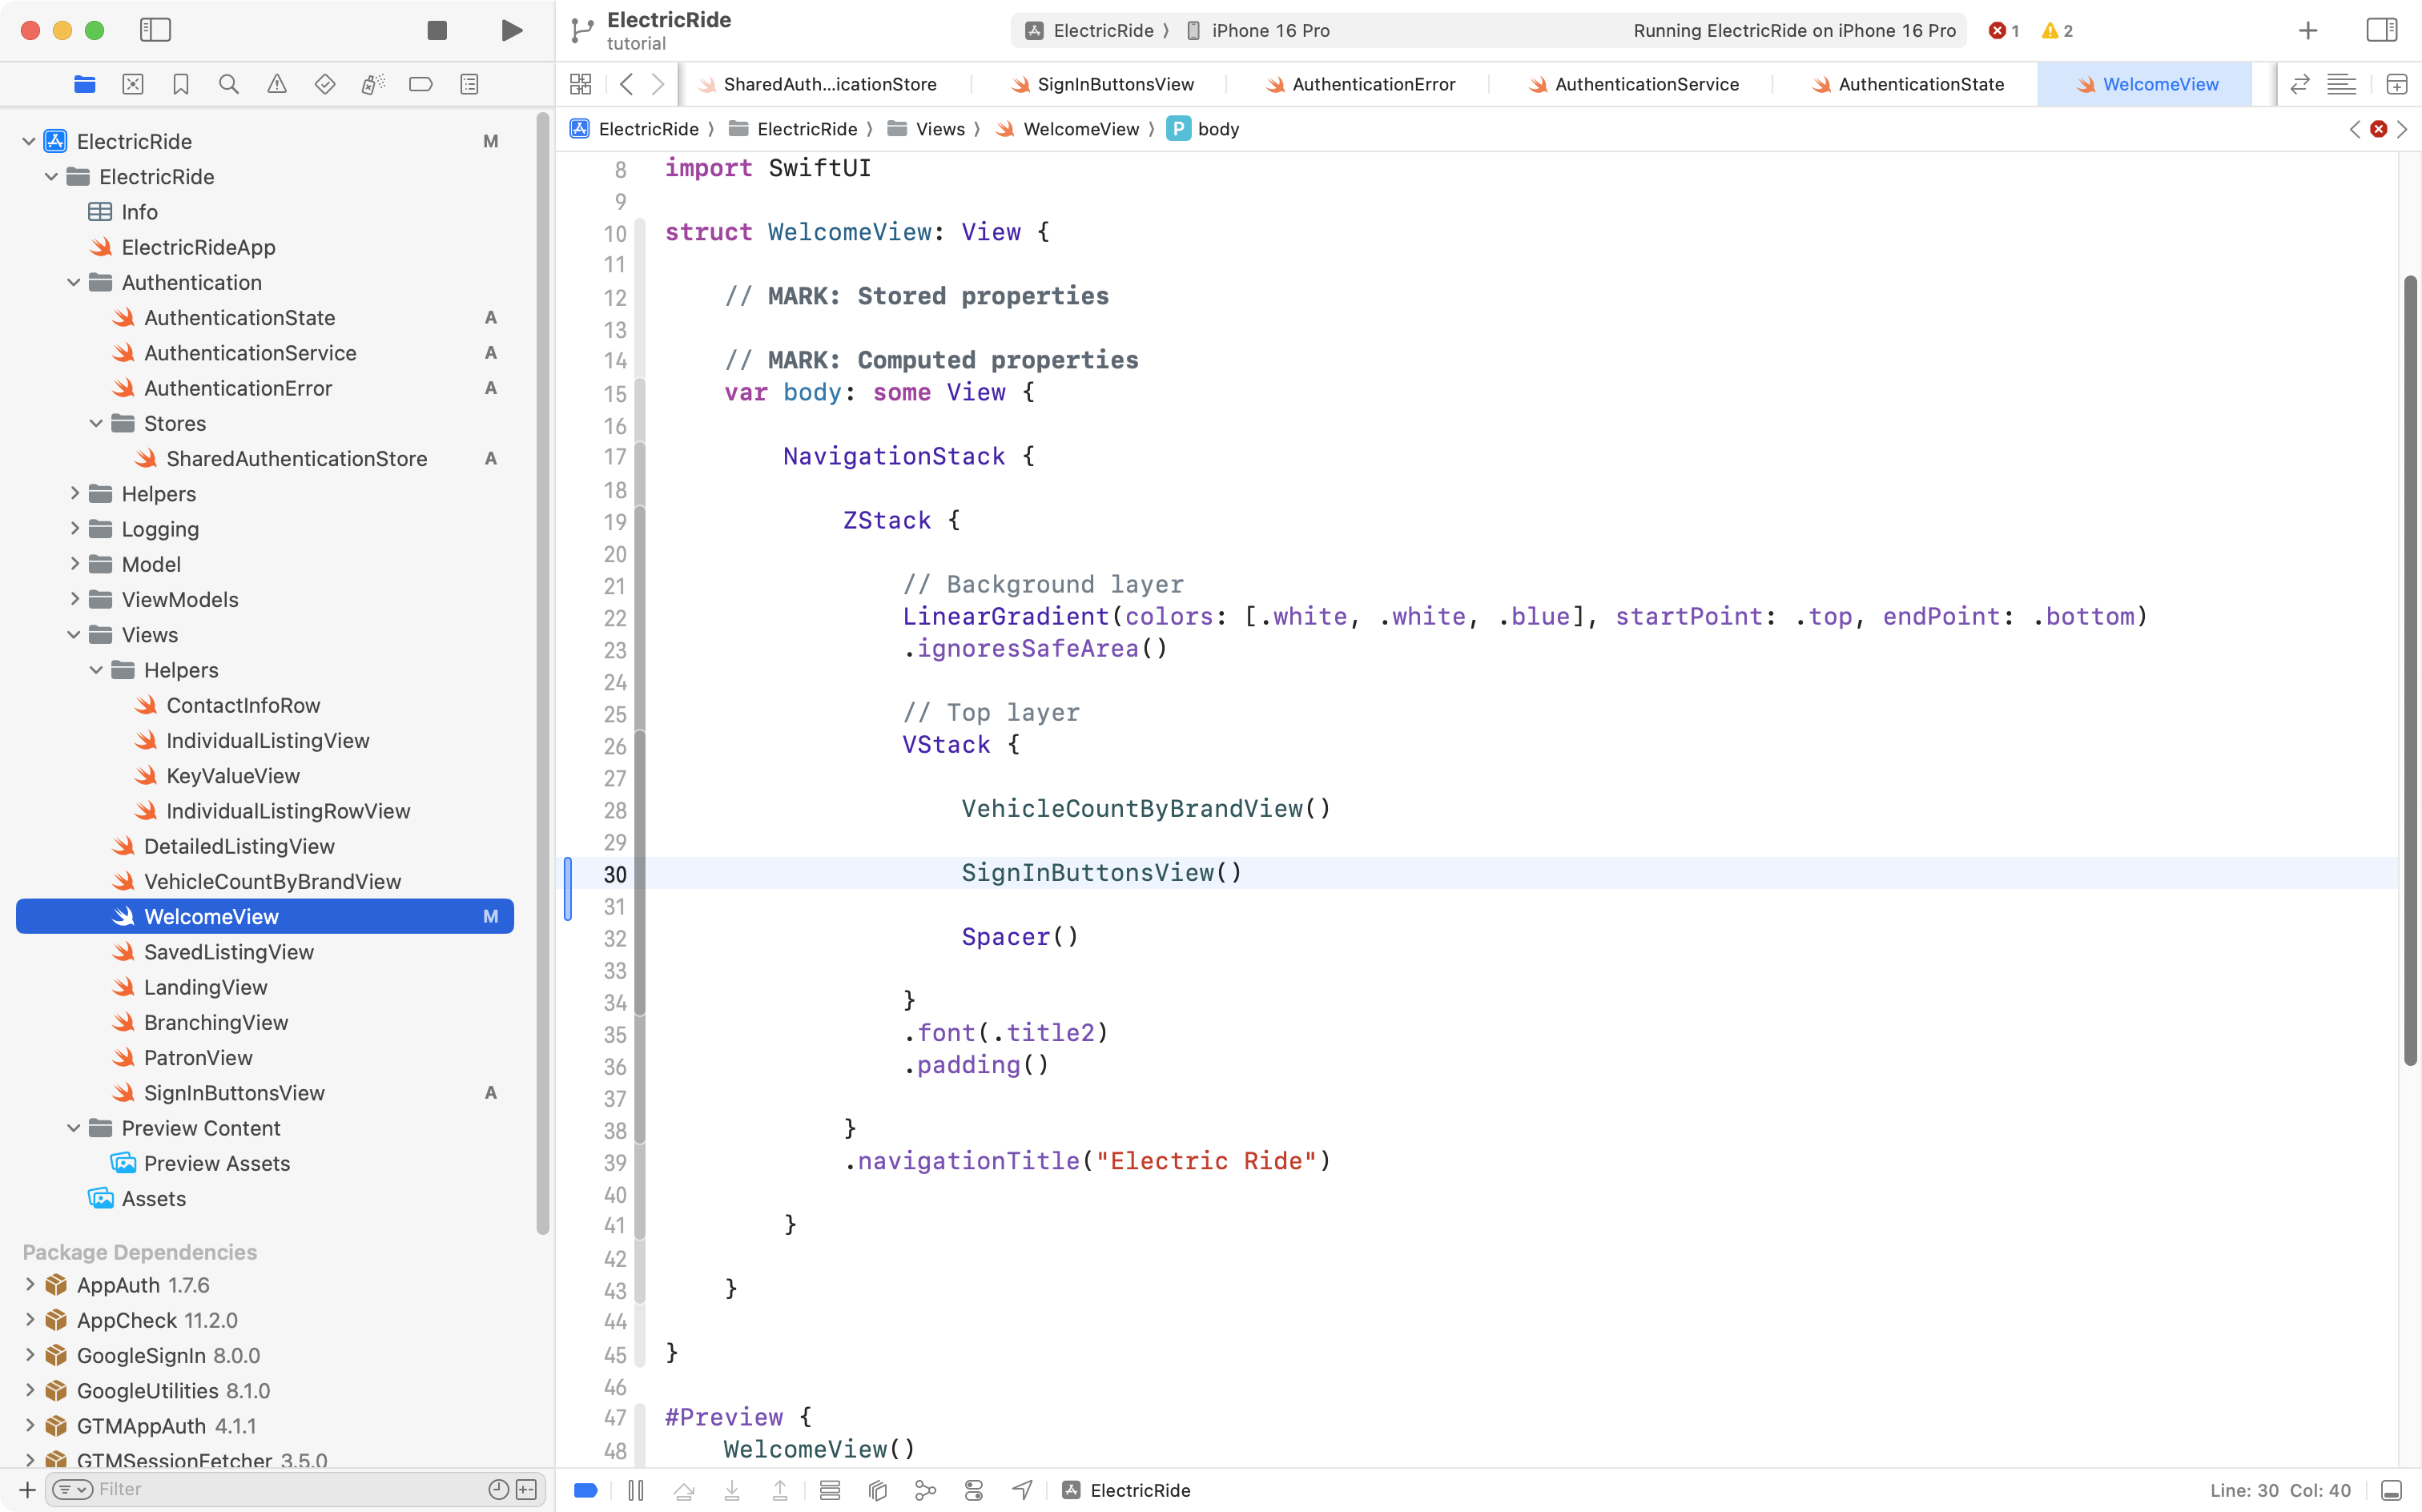
Task: Click the simulate location arrow icon
Action: pyautogui.click(x=1022, y=1490)
